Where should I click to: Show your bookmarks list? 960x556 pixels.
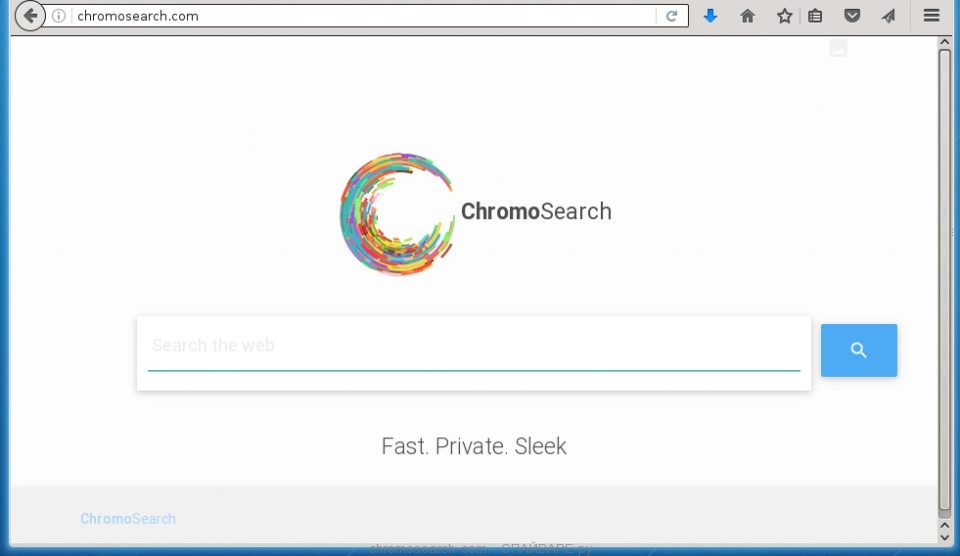click(x=815, y=16)
